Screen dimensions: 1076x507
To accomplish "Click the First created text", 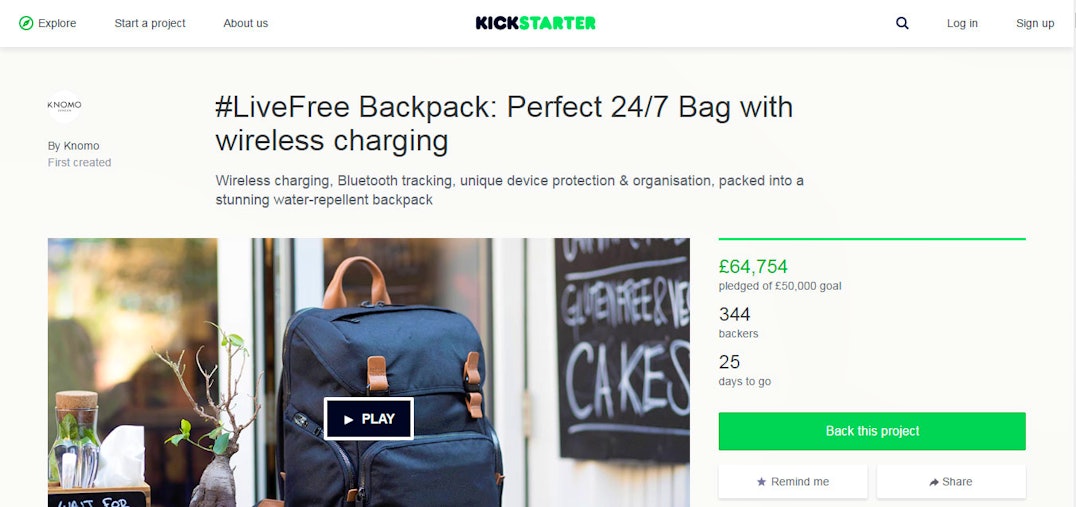I will point(79,163).
